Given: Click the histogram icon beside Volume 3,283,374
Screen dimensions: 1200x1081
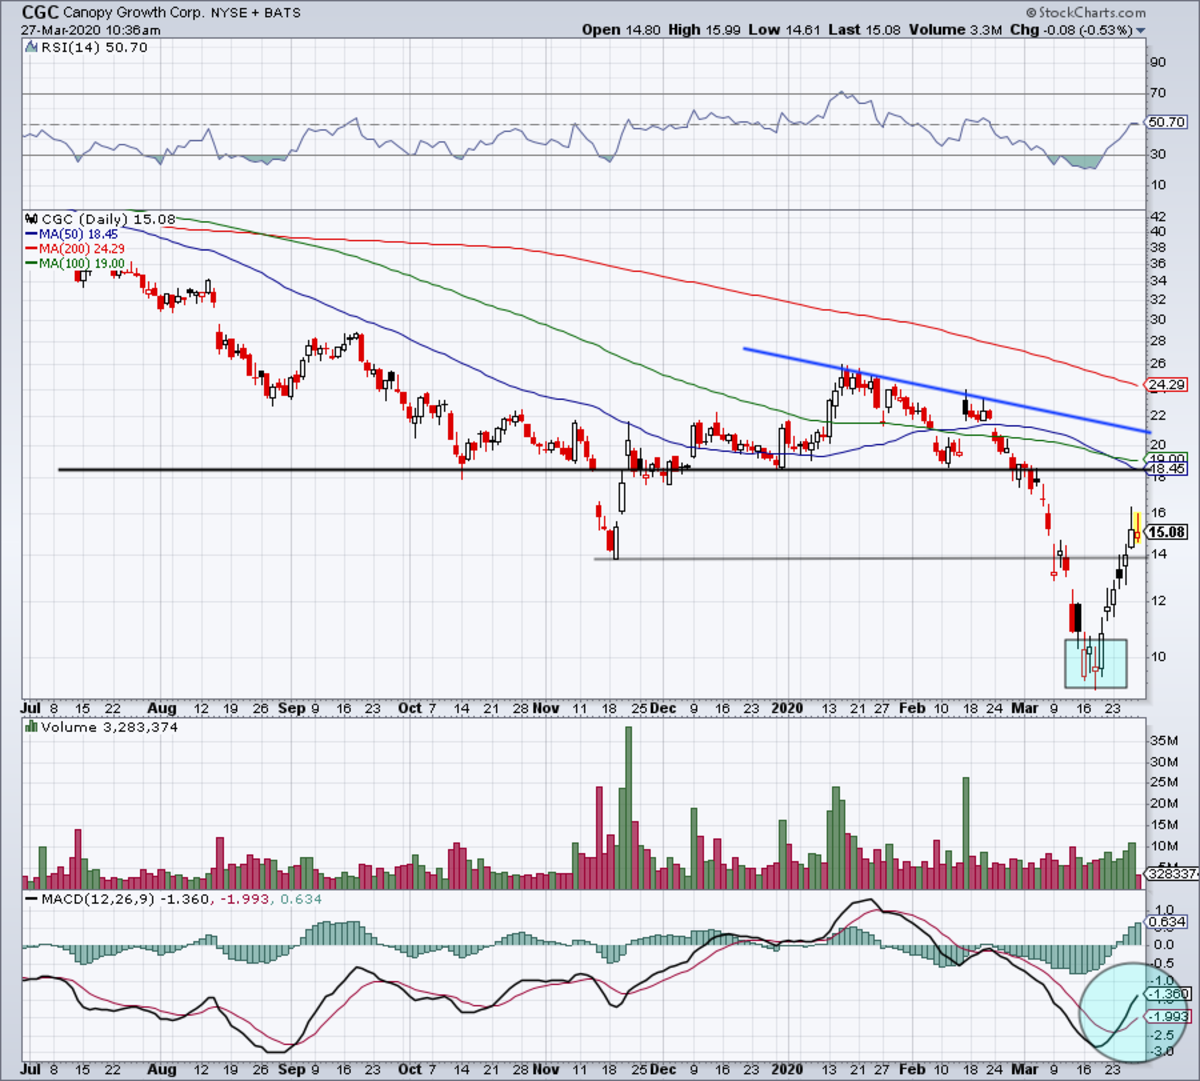Looking at the screenshot, I should pyautogui.click(x=29, y=727).
